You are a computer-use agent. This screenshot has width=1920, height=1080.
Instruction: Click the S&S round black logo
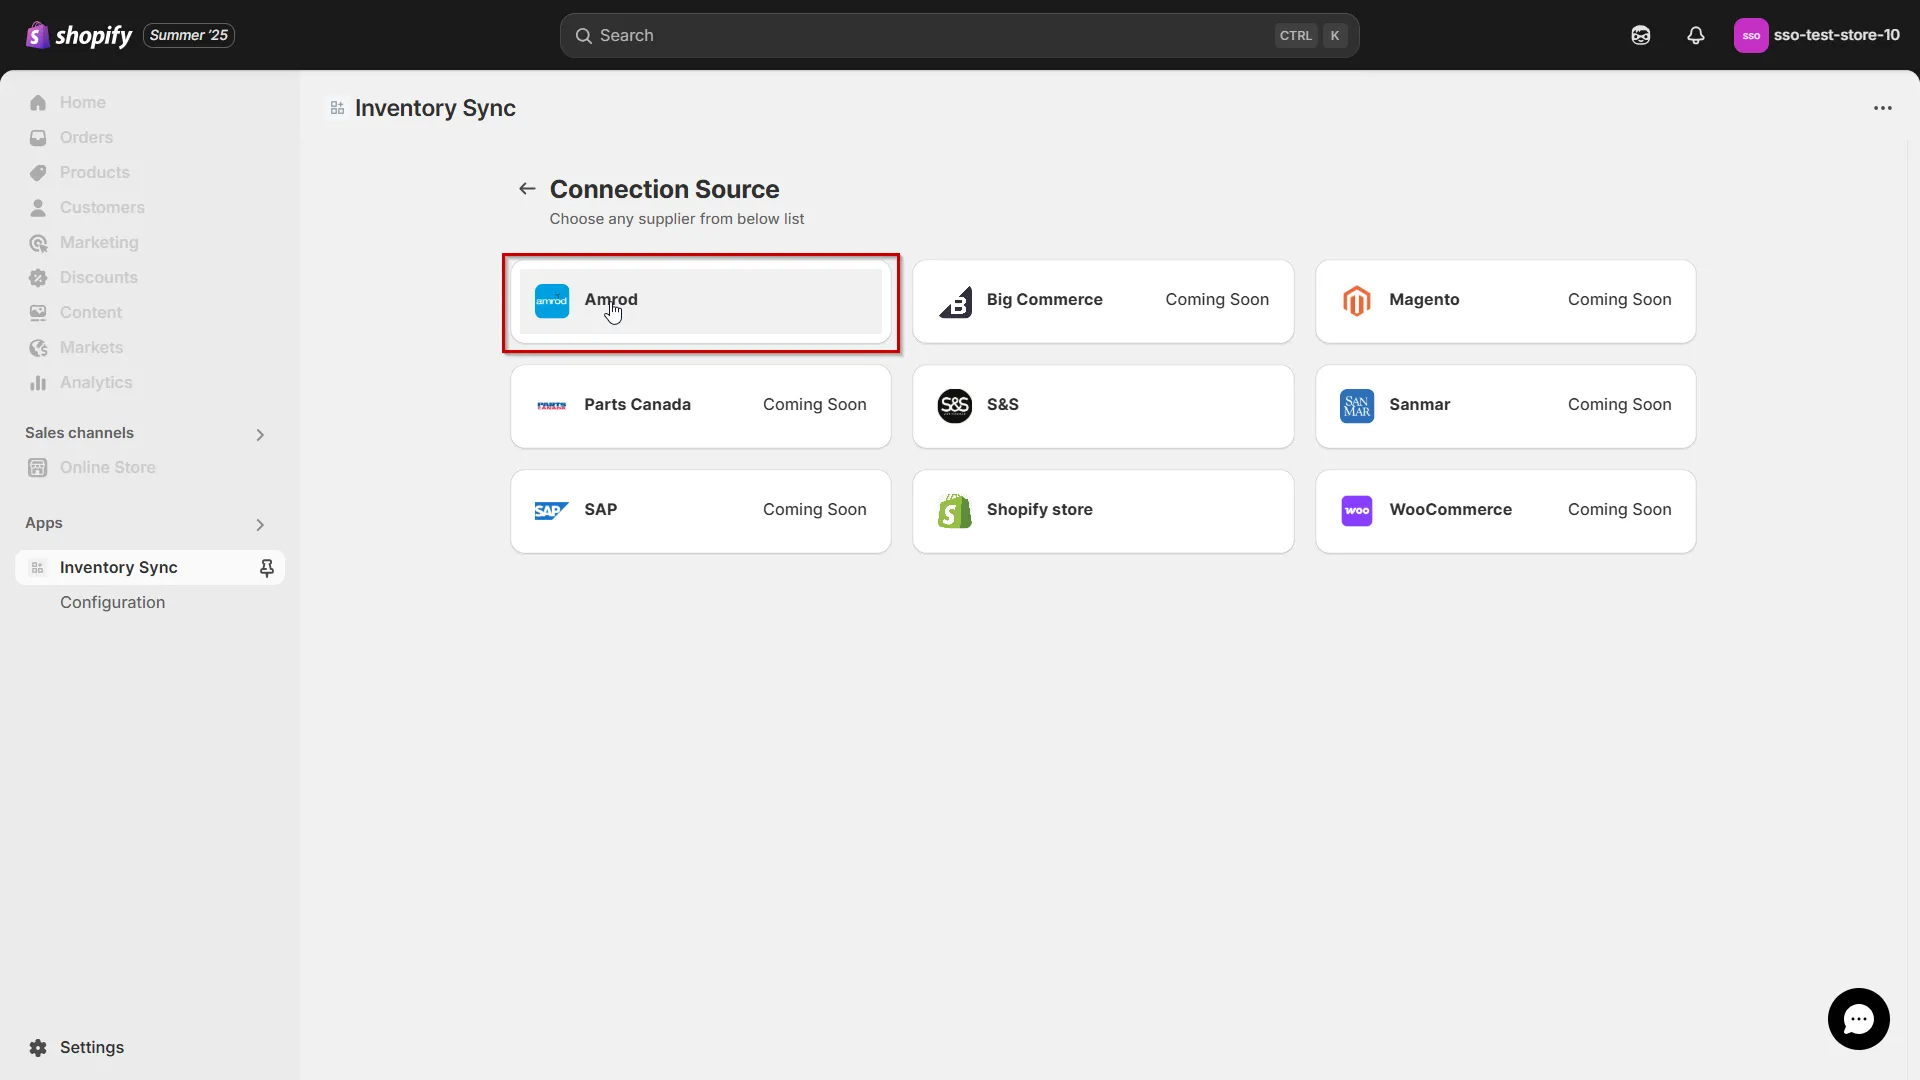(955, 406)
